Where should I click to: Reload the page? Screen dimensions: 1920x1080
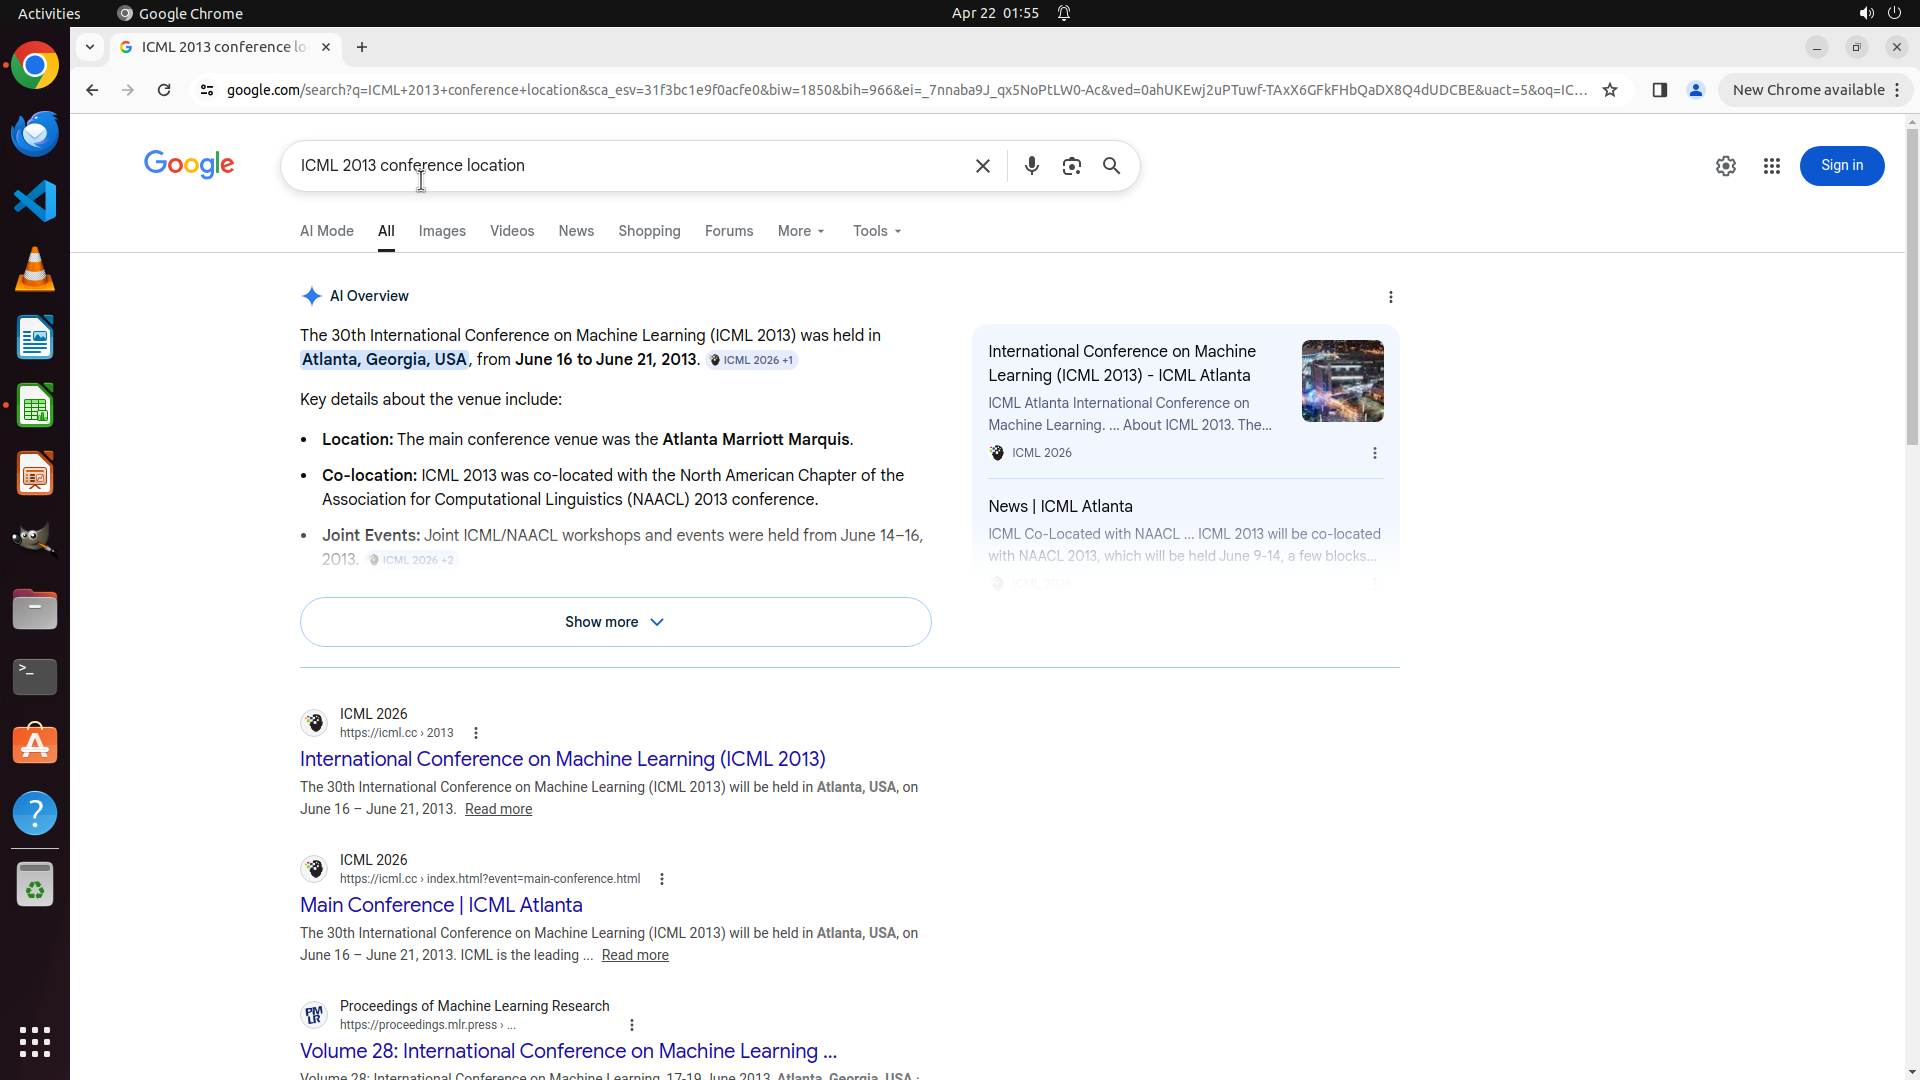pos(164,90)
